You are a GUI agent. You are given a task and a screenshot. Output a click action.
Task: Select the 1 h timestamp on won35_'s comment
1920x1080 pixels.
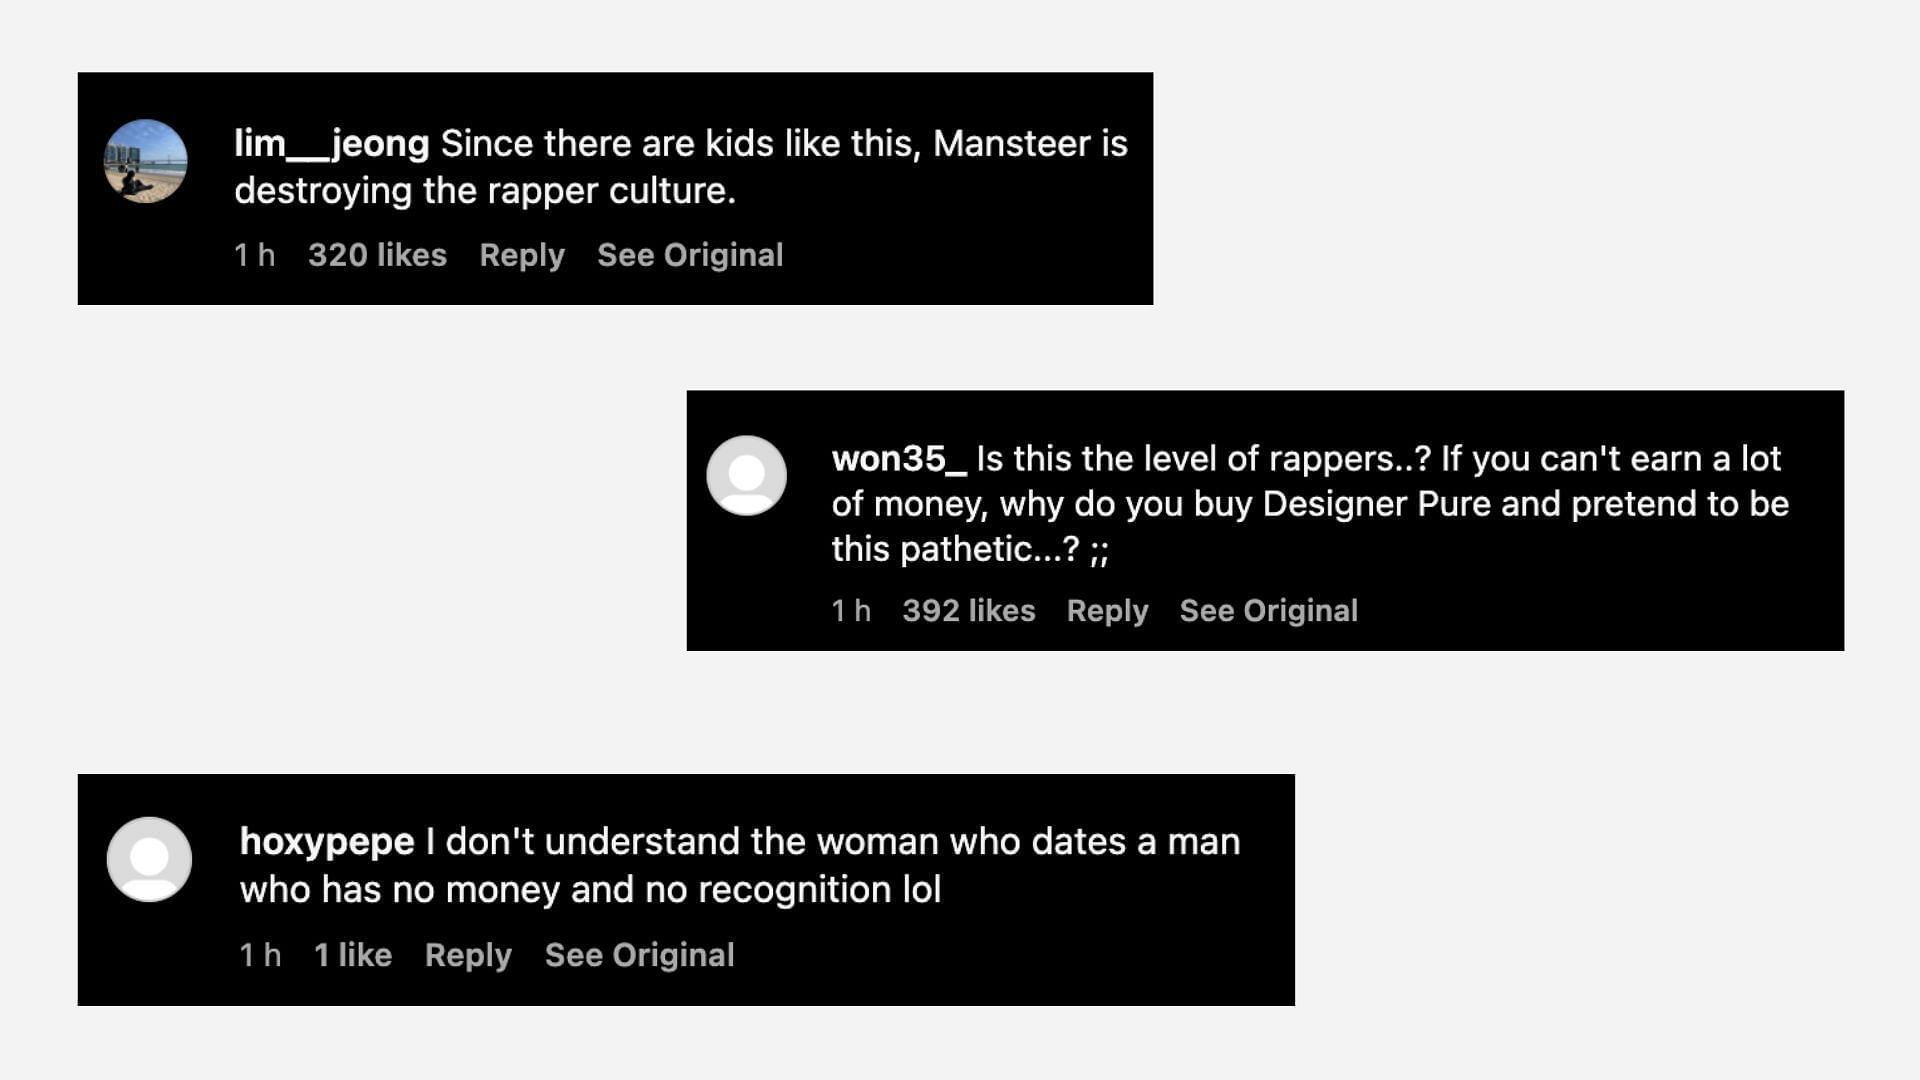point(851,611)
